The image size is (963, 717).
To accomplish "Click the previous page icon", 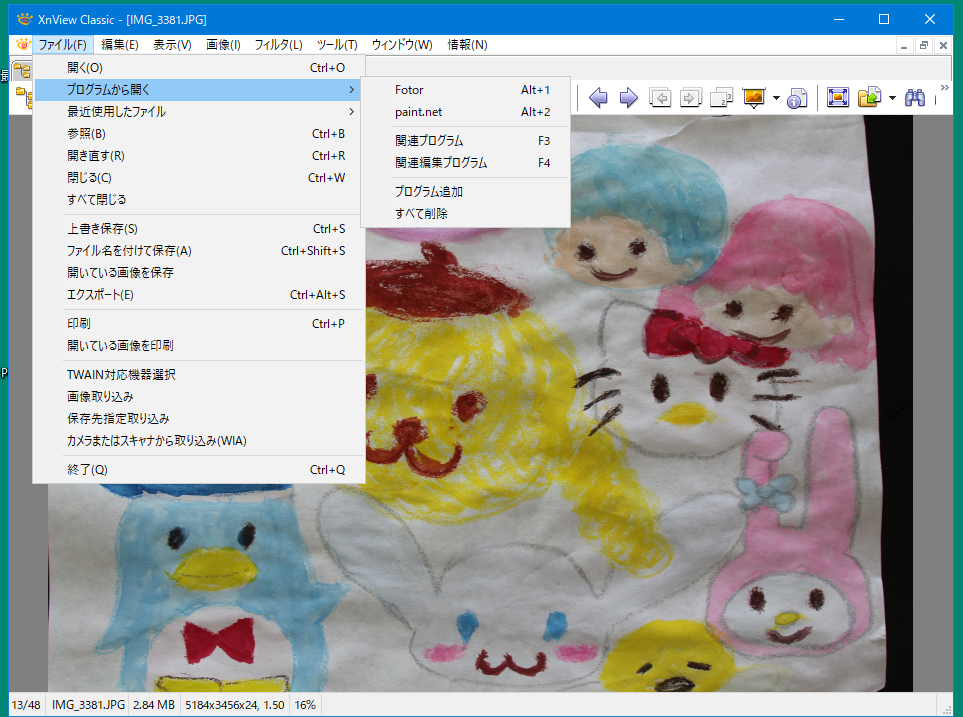I will (660, 98).
